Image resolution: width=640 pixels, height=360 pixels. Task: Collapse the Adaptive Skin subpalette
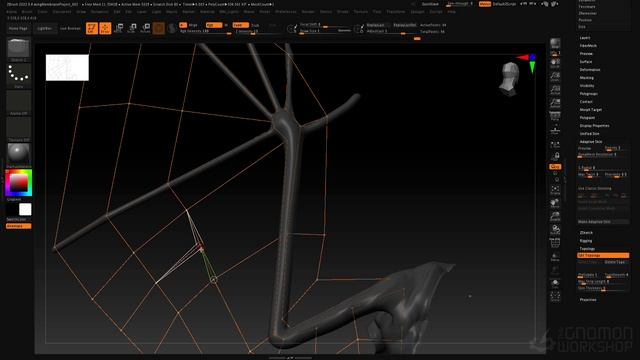[x=591, y=142]
